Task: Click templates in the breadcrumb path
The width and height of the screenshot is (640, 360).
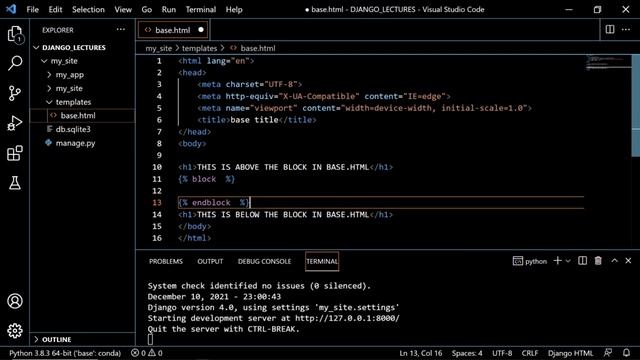Action: click(199, 48)
